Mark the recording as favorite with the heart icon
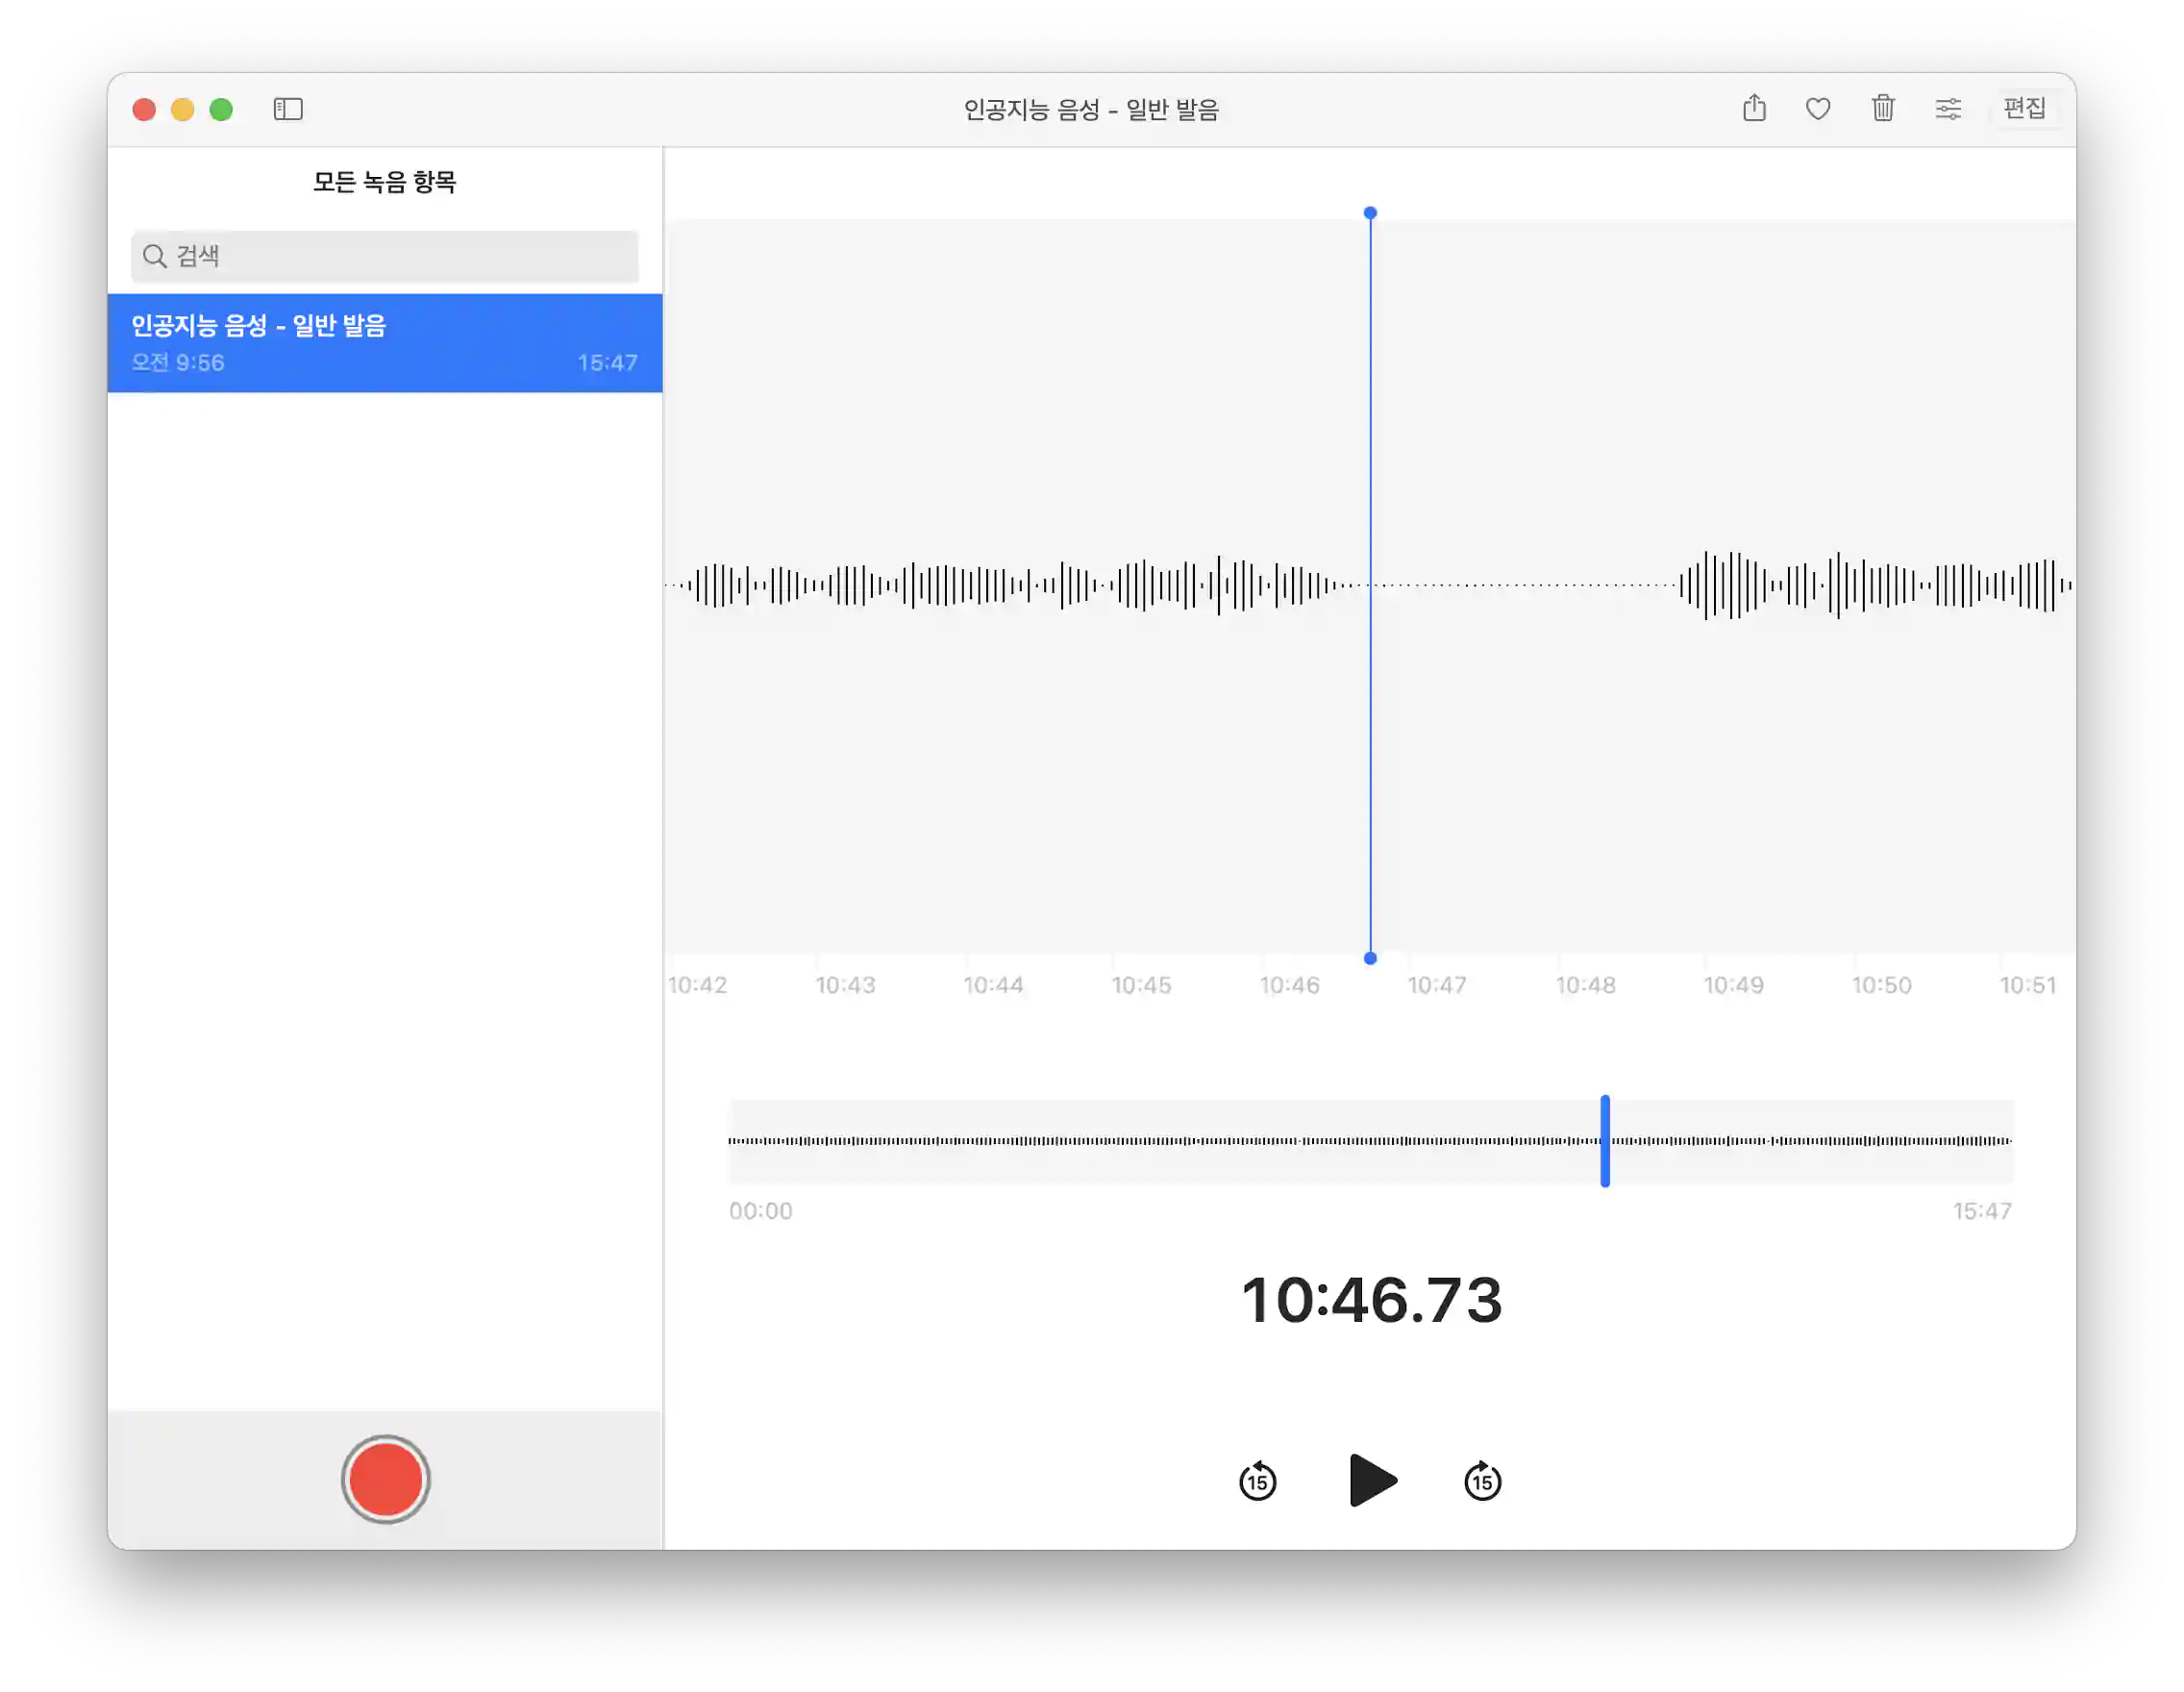The image size is (2184, 1692). pyautogui.click(x=1818, y=108)
